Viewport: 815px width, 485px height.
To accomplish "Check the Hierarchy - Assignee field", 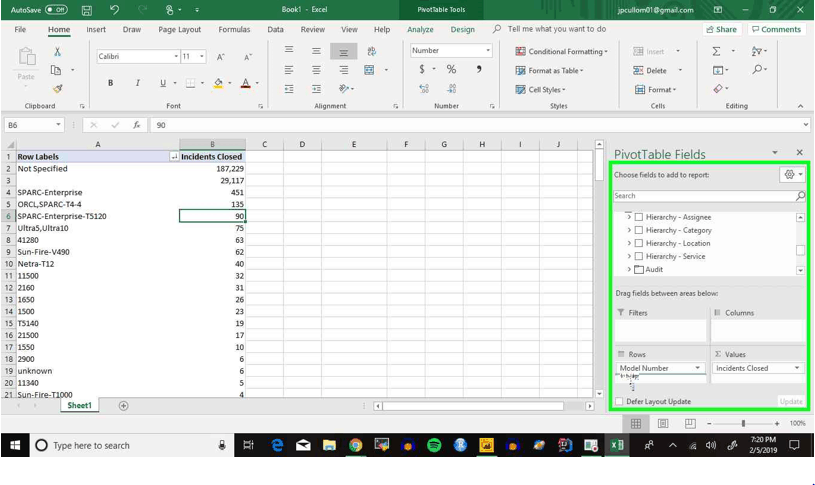I will 639,217.
